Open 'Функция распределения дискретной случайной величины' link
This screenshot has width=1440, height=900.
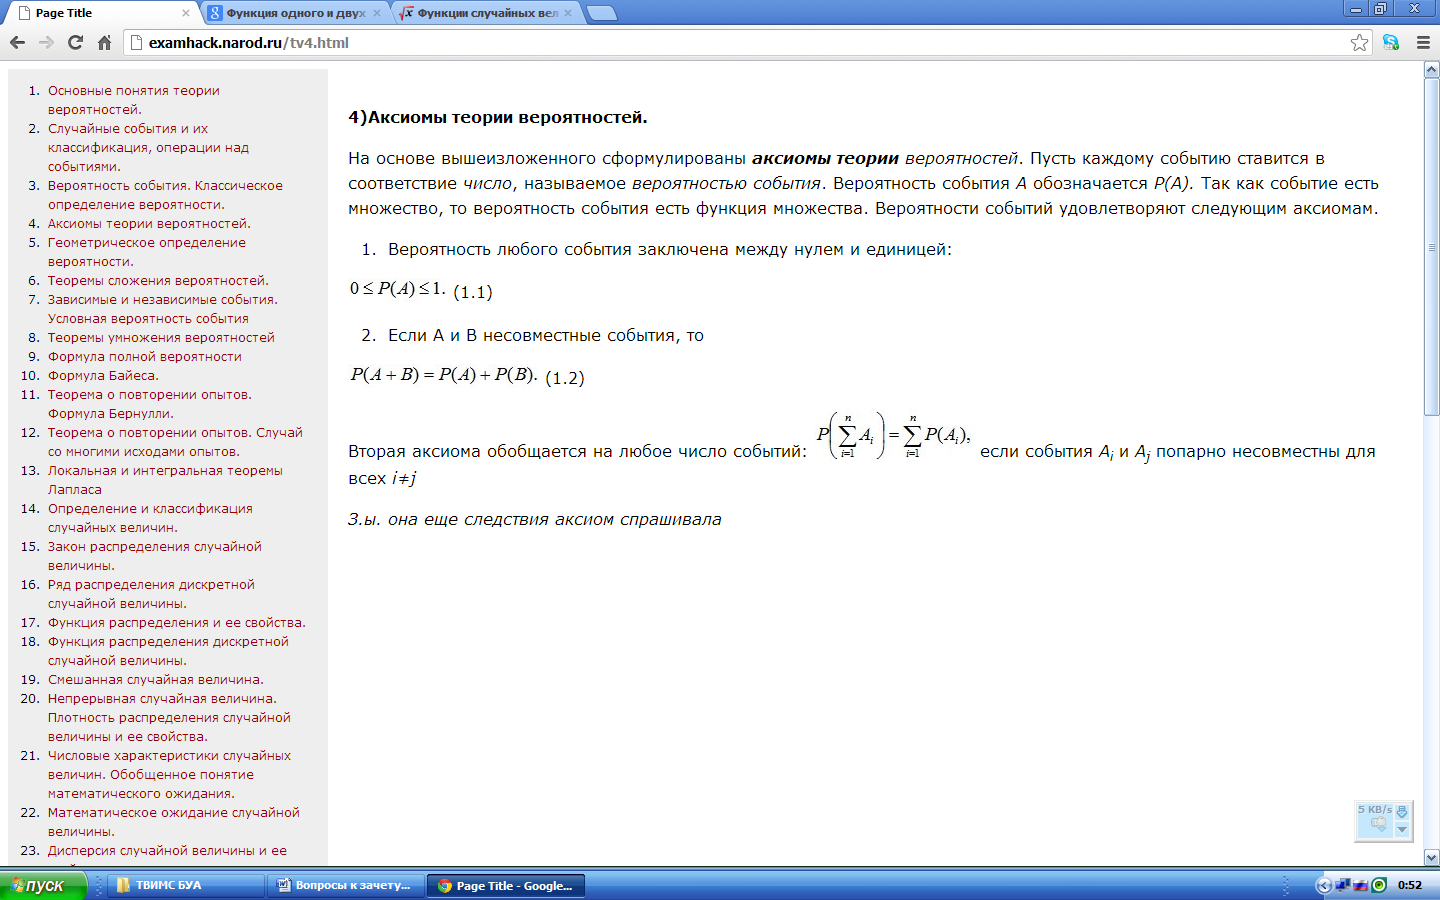click(x=168, y=651)
